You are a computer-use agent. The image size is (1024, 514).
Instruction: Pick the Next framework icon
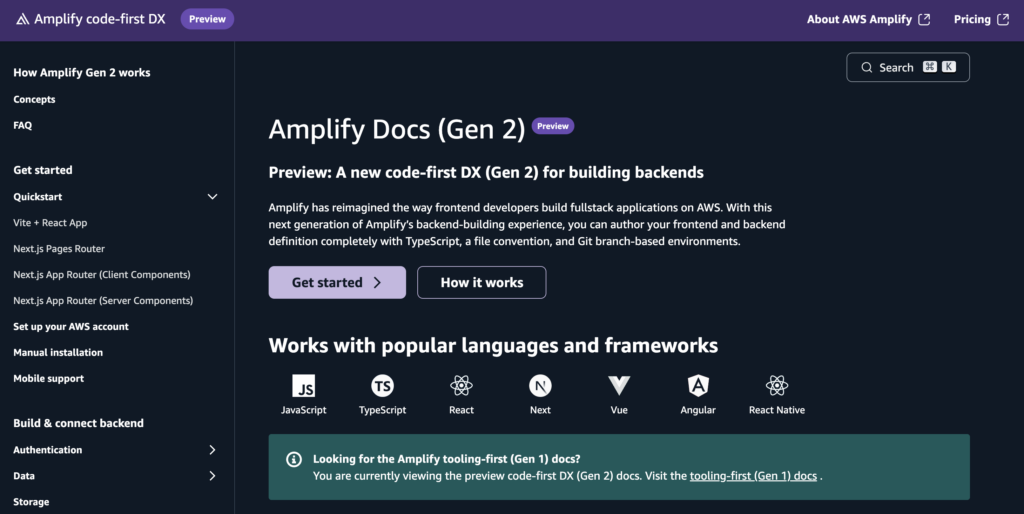[540, 386]
